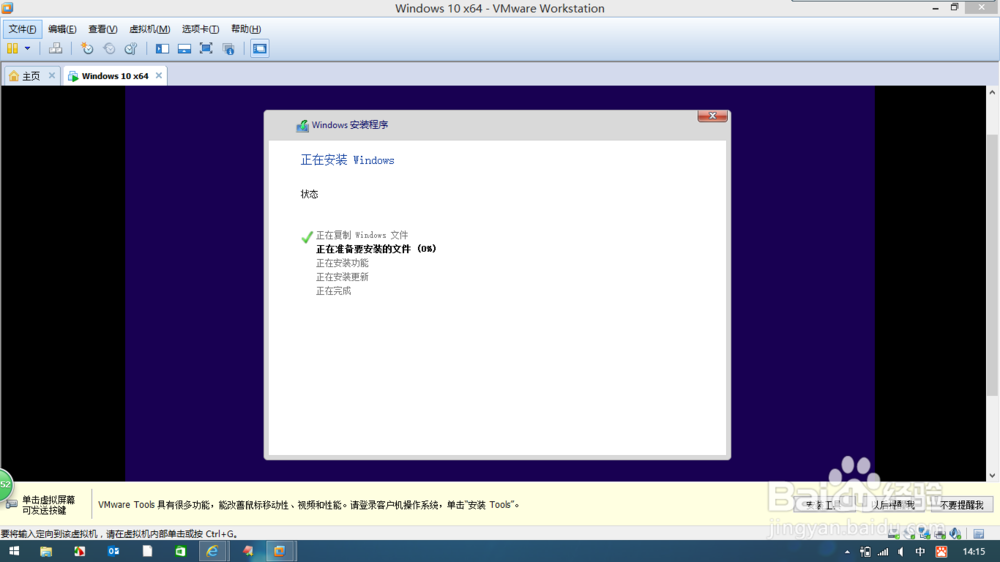Click the volume speaker tray icon
Viewport: 1000px width, 562px height.
[901, 552]
